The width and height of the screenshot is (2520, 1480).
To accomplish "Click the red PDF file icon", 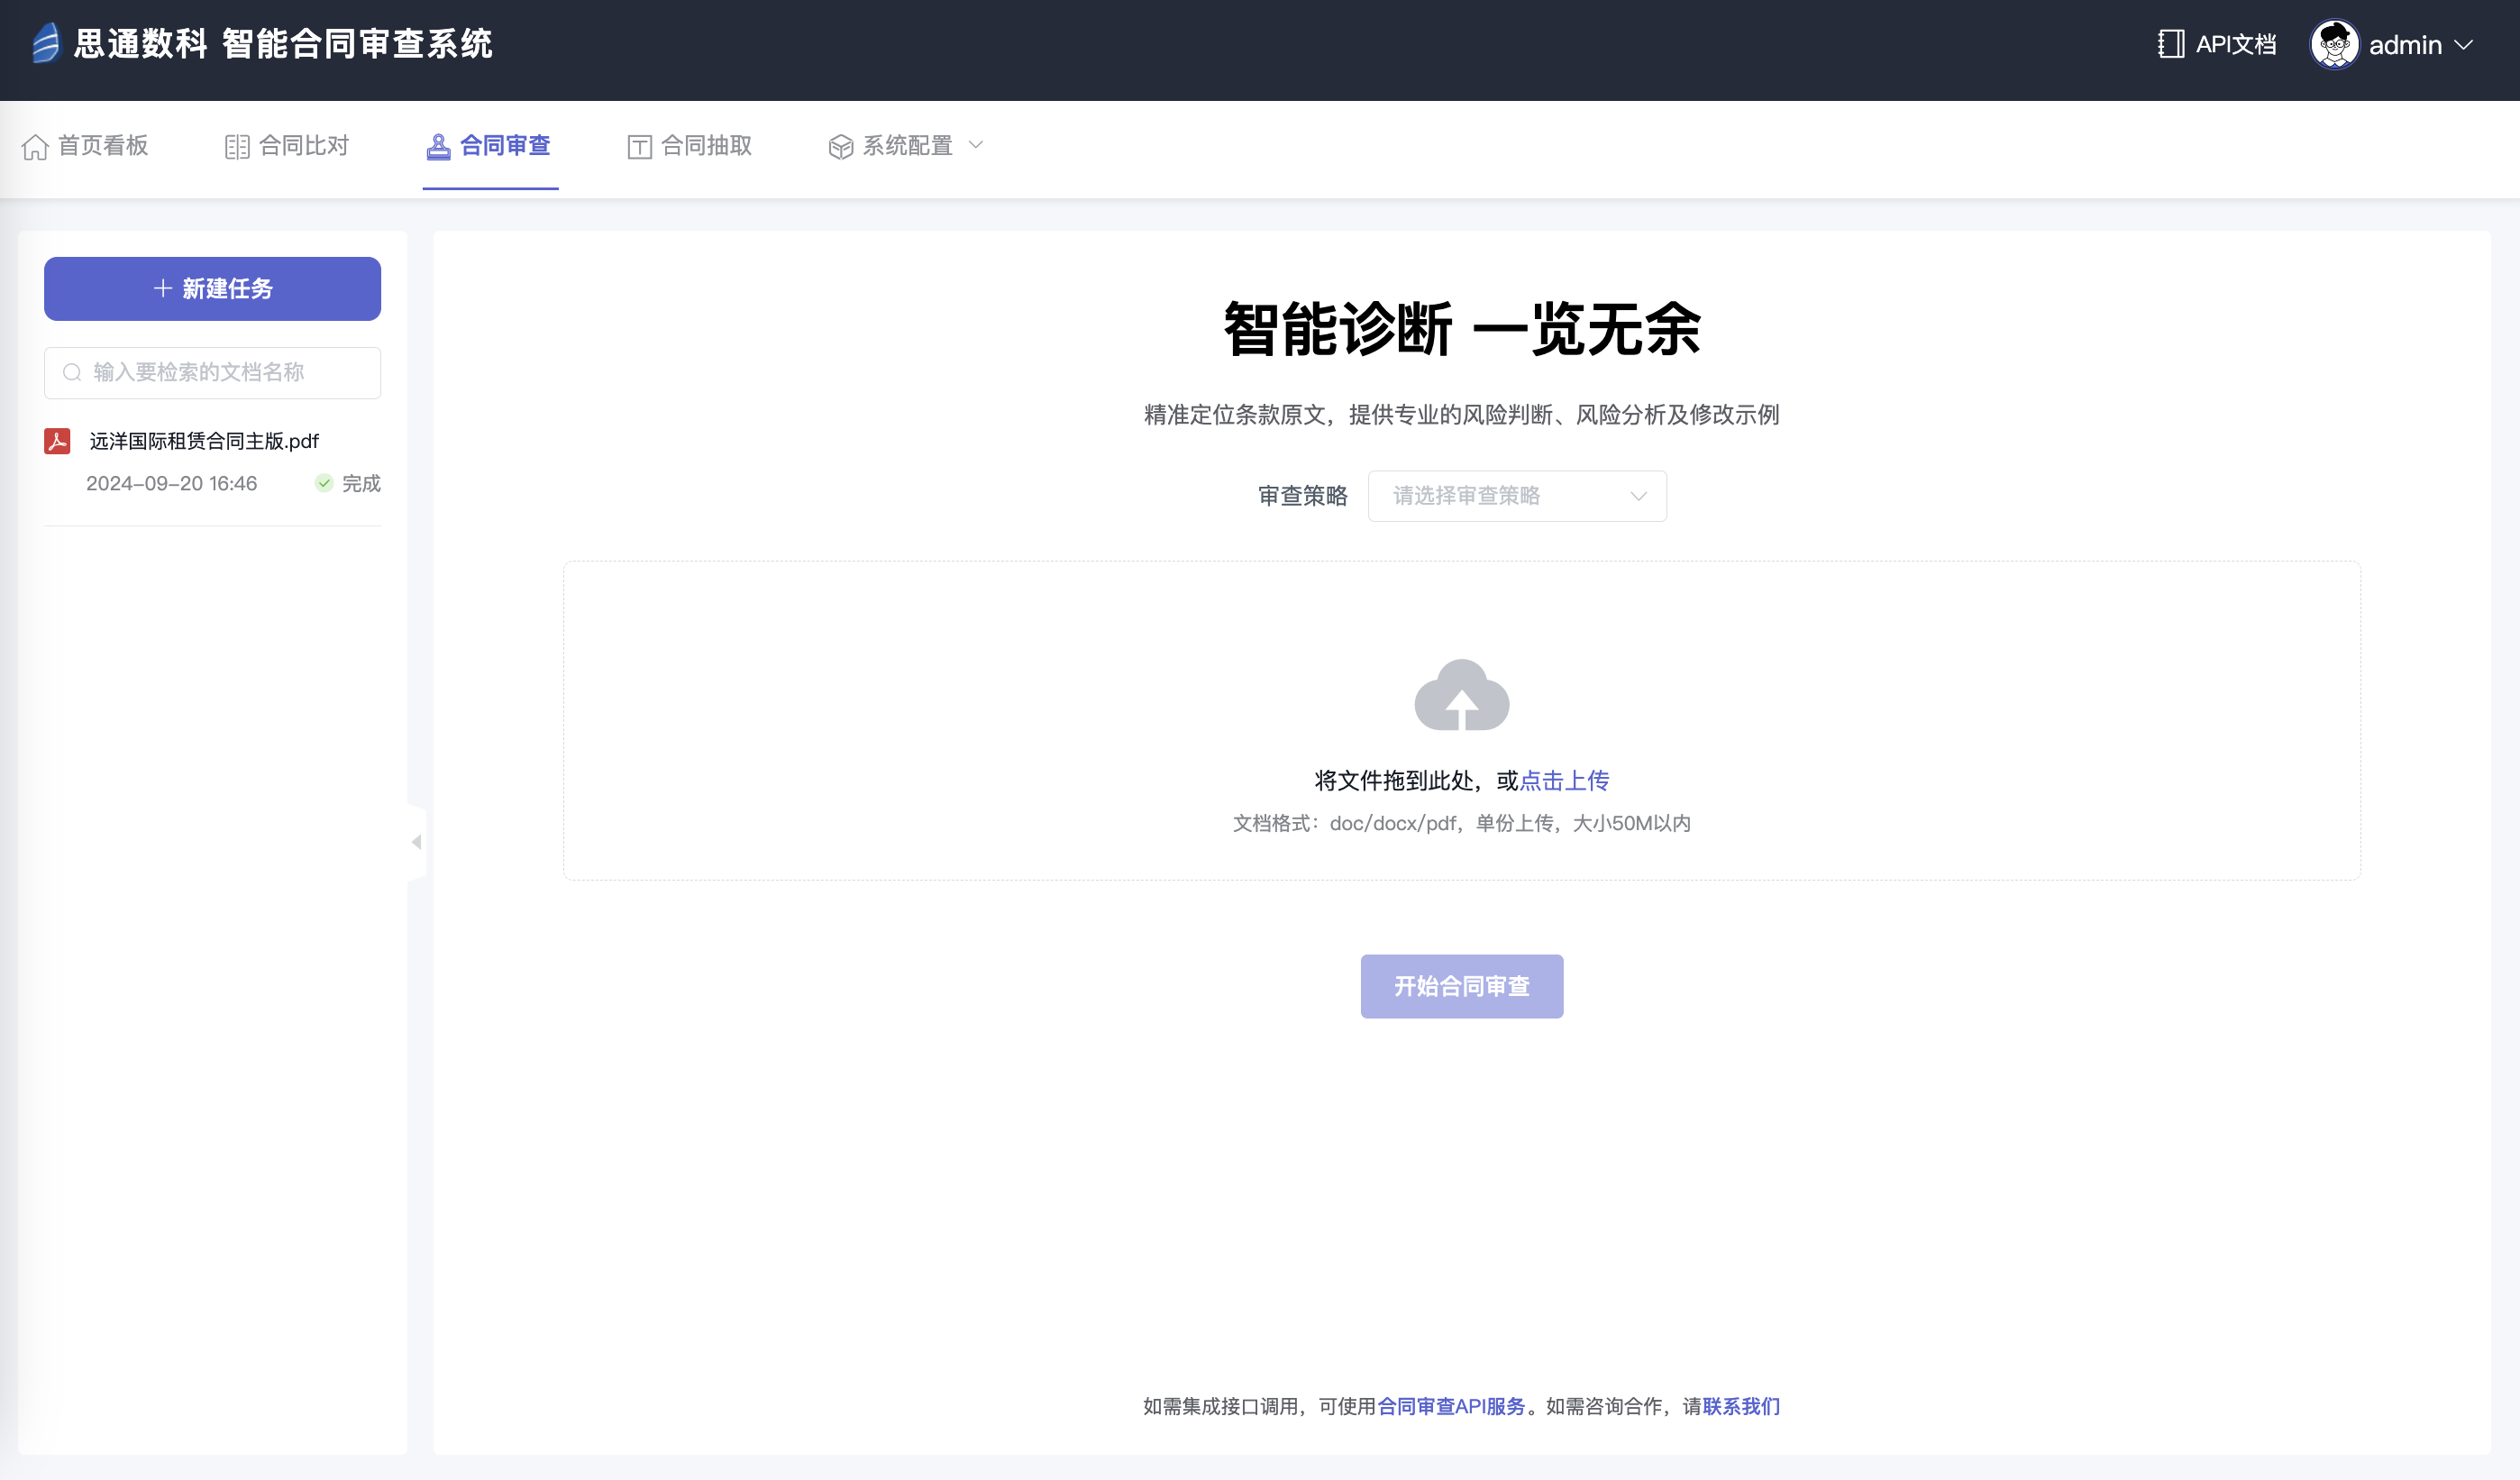I will (x=57, y=441).
